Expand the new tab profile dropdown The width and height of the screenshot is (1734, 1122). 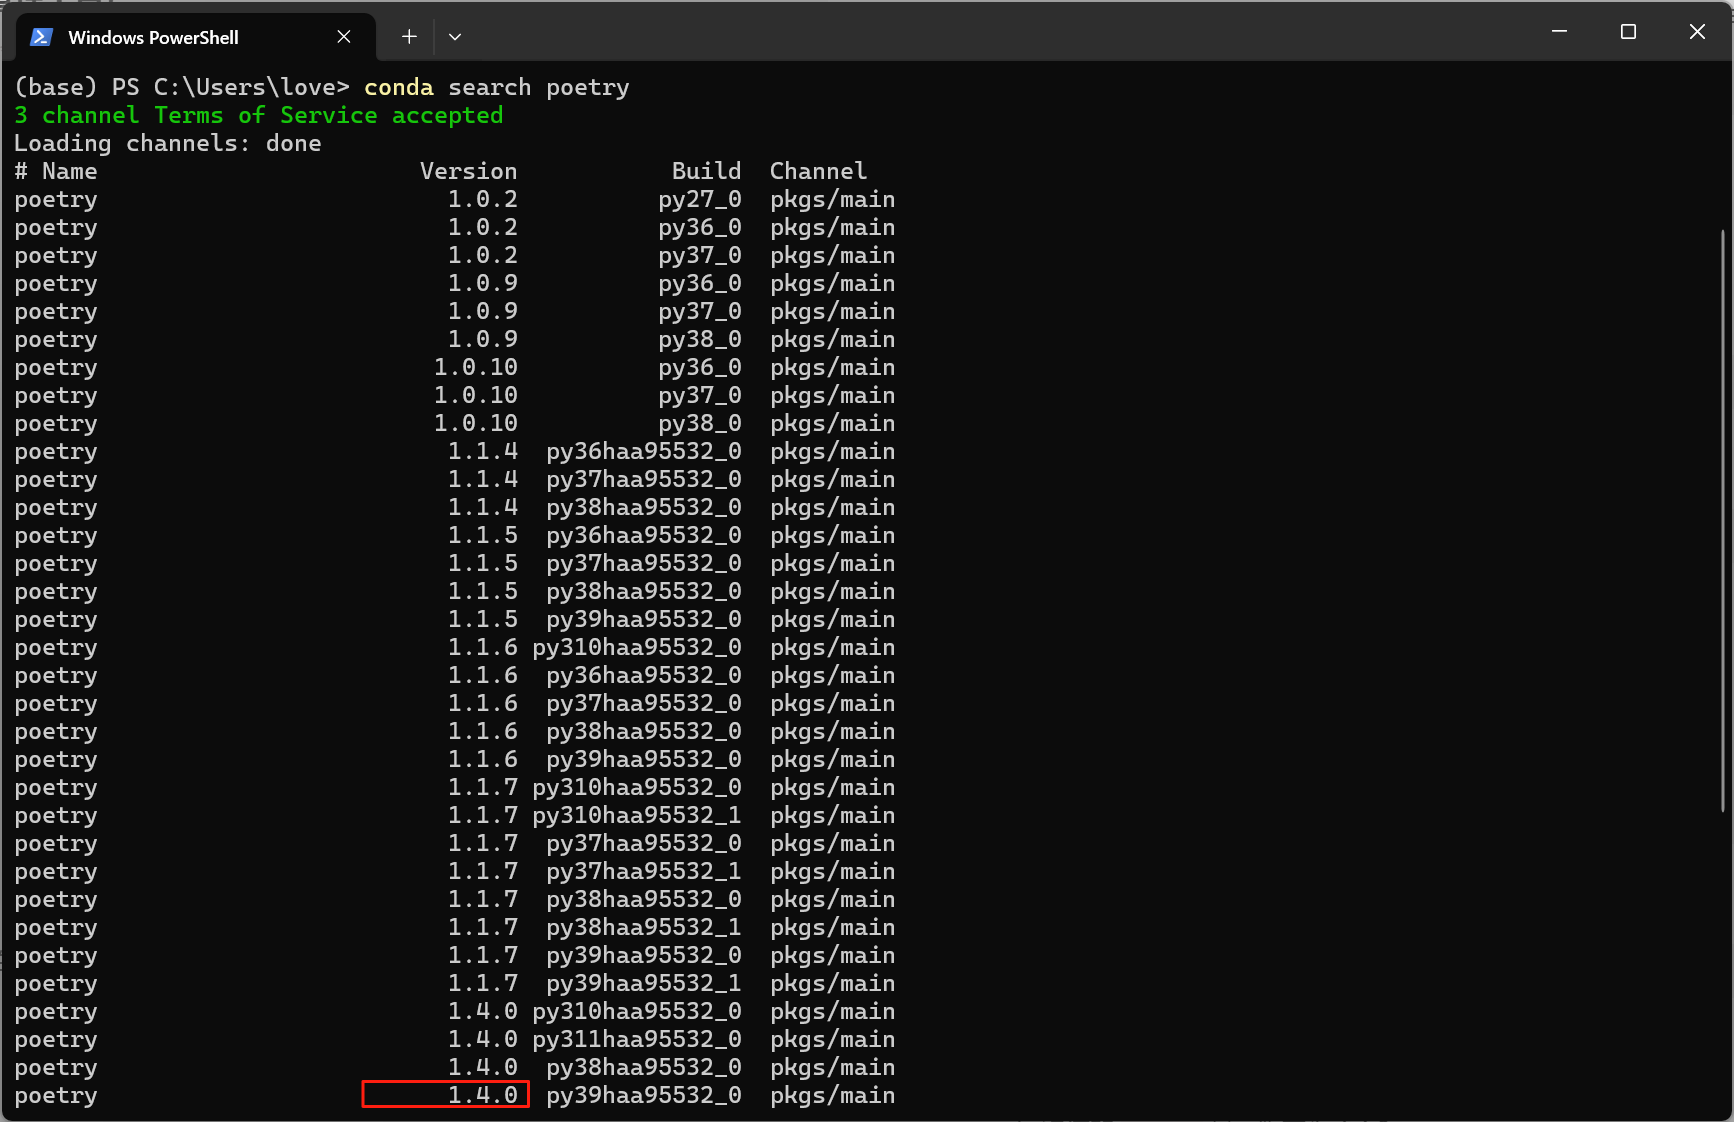tap(455, 37)
